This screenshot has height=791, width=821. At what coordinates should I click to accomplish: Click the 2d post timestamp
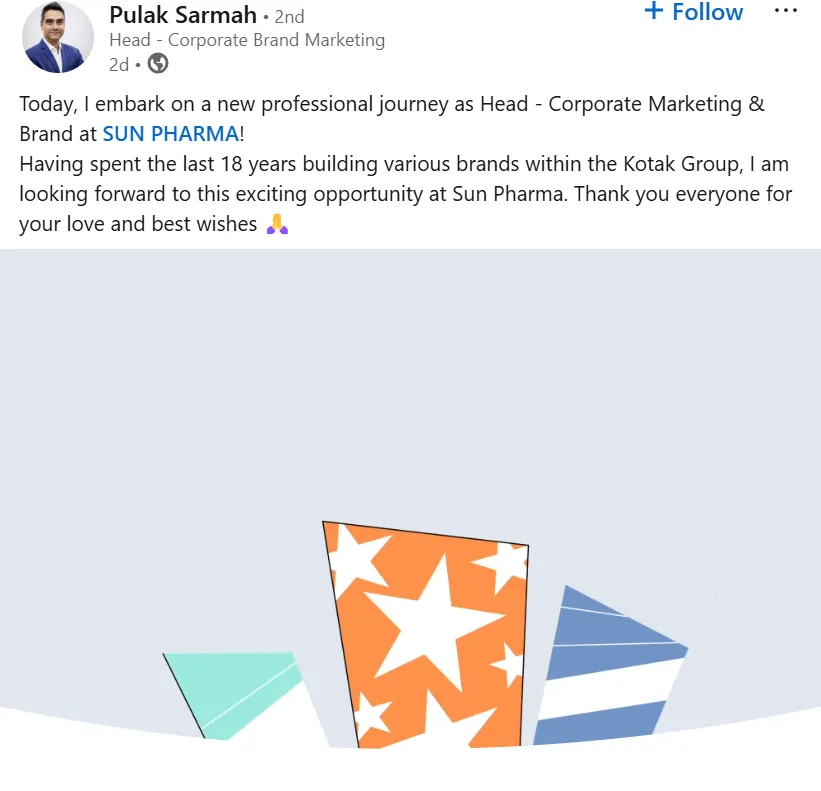coord(119,64)
